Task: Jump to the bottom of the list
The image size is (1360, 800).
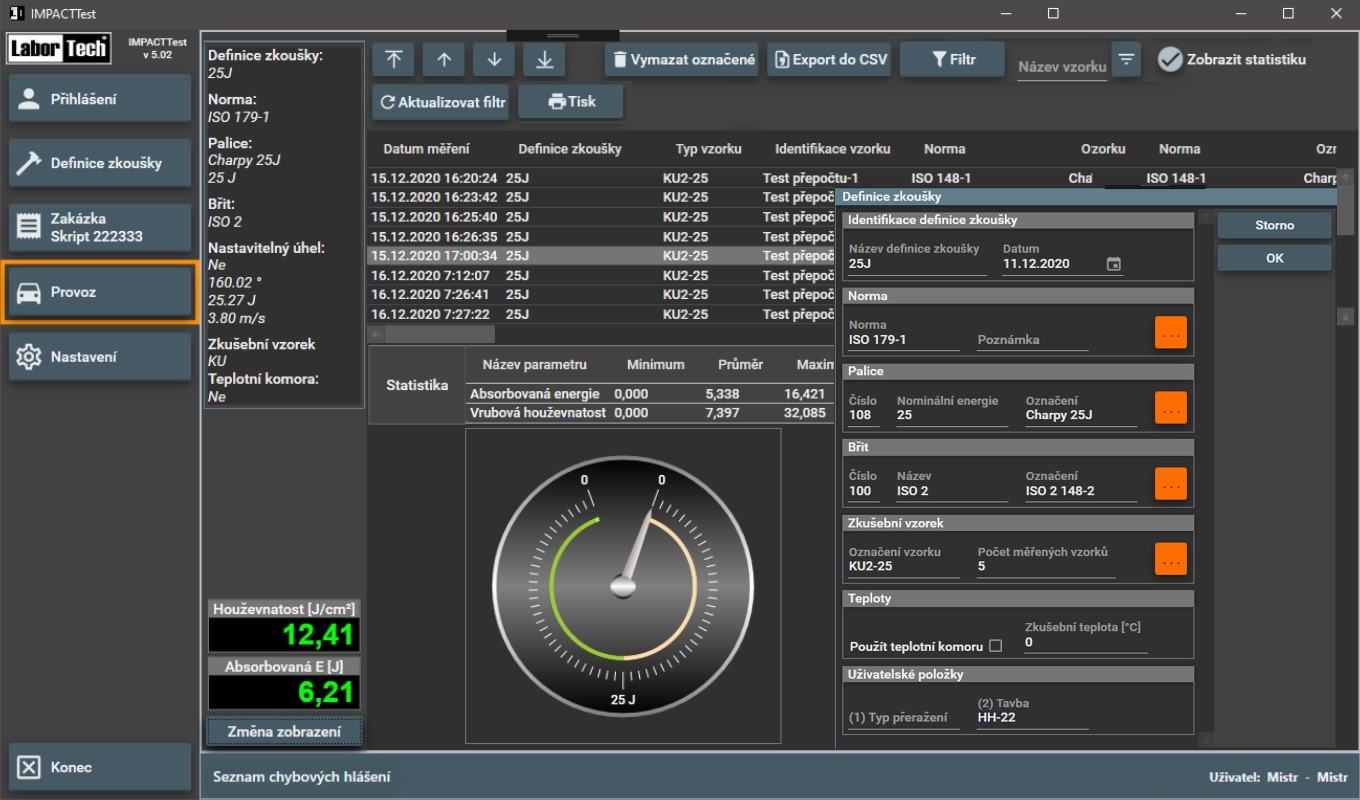Action: (x=544, y=60)
